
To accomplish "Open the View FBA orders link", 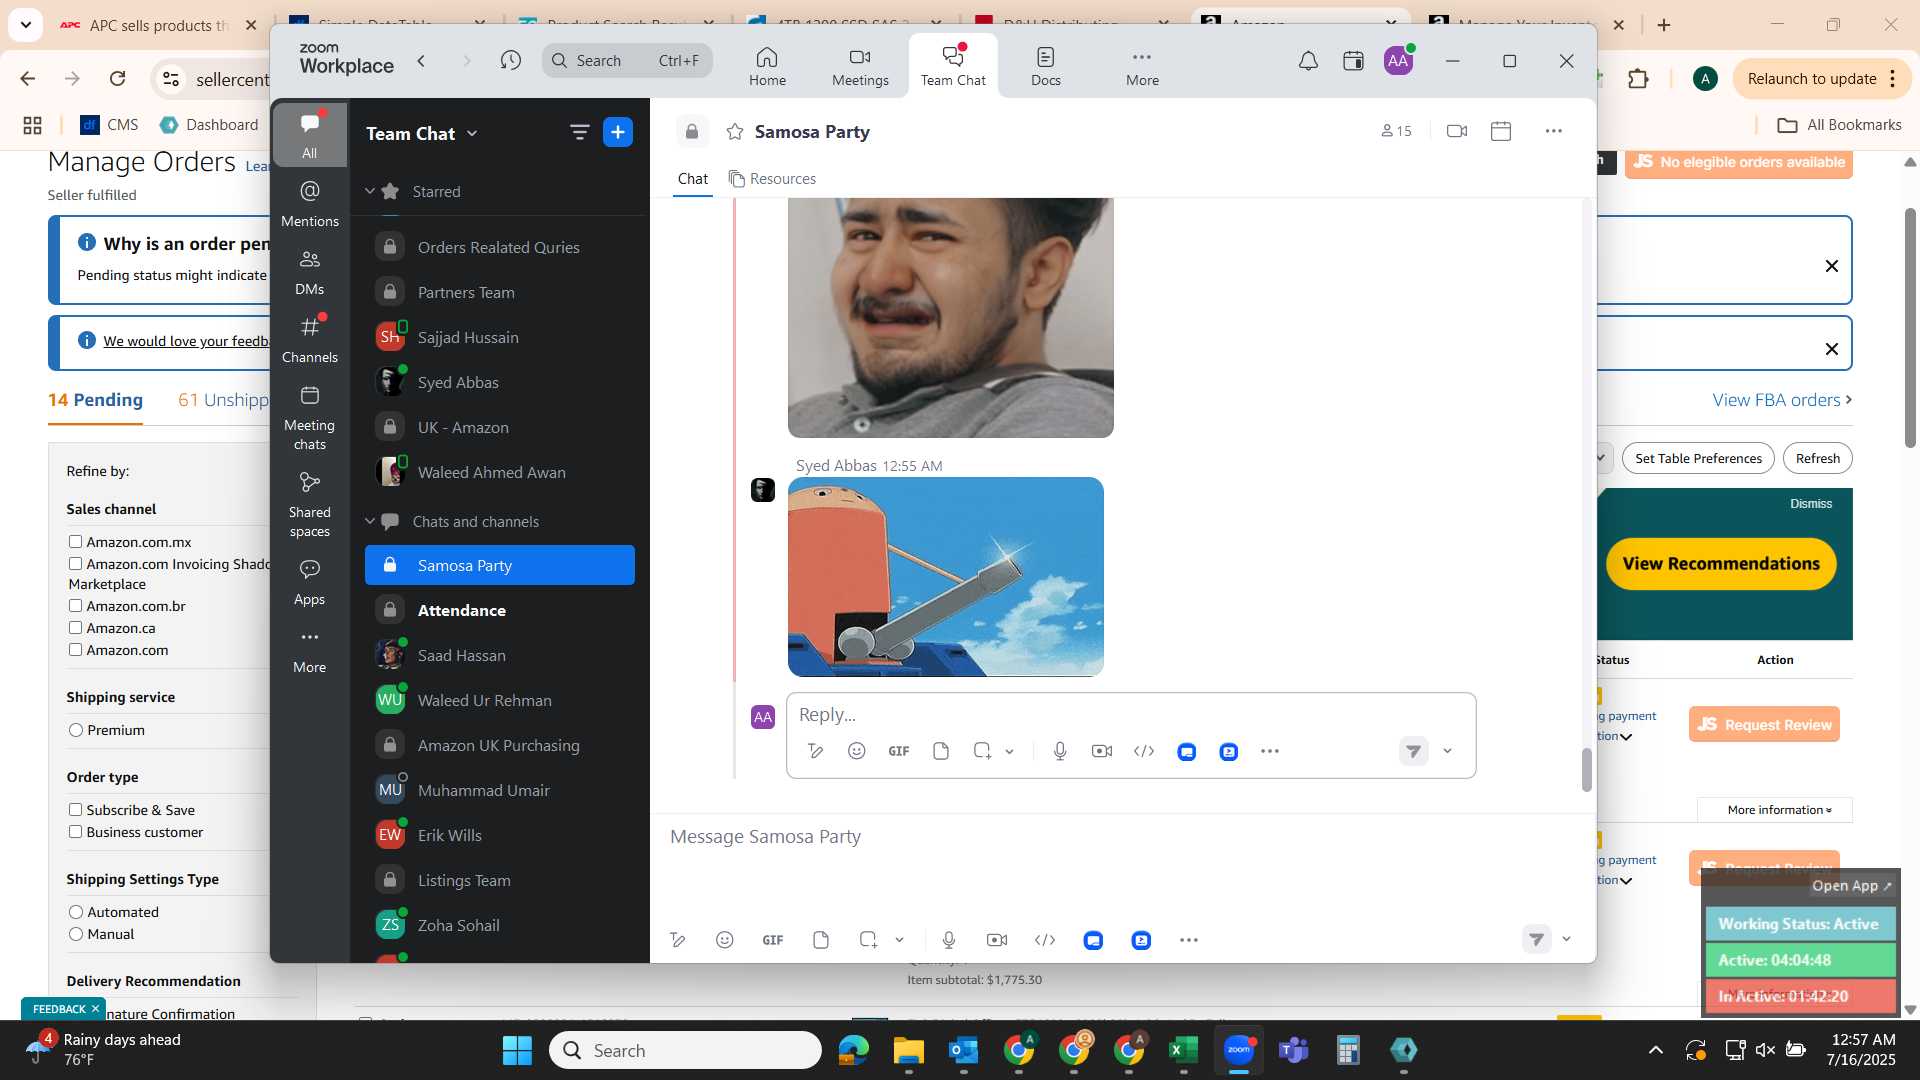I will point(1782,400).
